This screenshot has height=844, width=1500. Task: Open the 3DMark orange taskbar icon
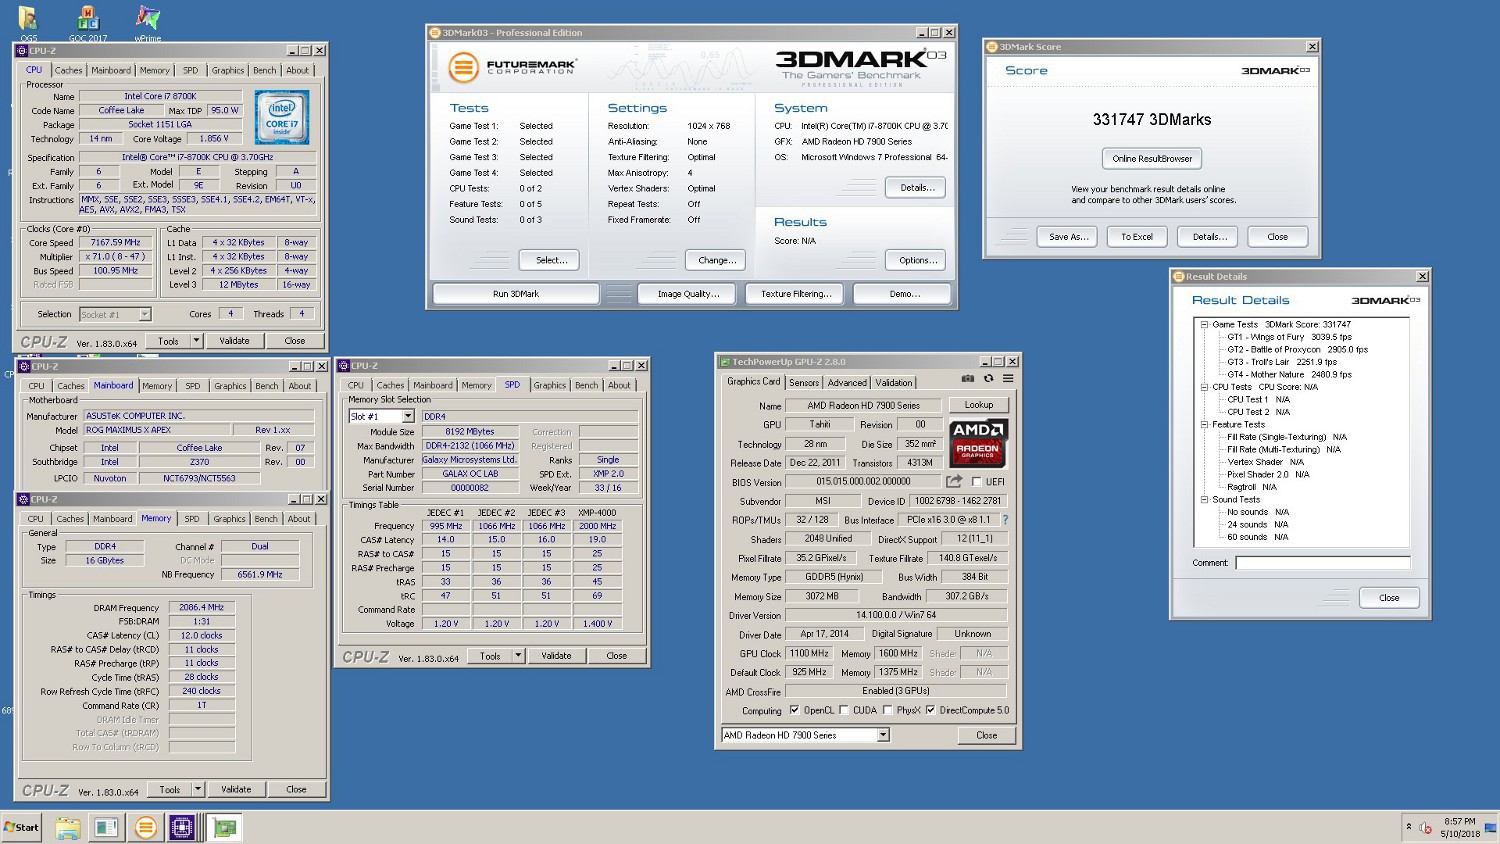(146, 827)
